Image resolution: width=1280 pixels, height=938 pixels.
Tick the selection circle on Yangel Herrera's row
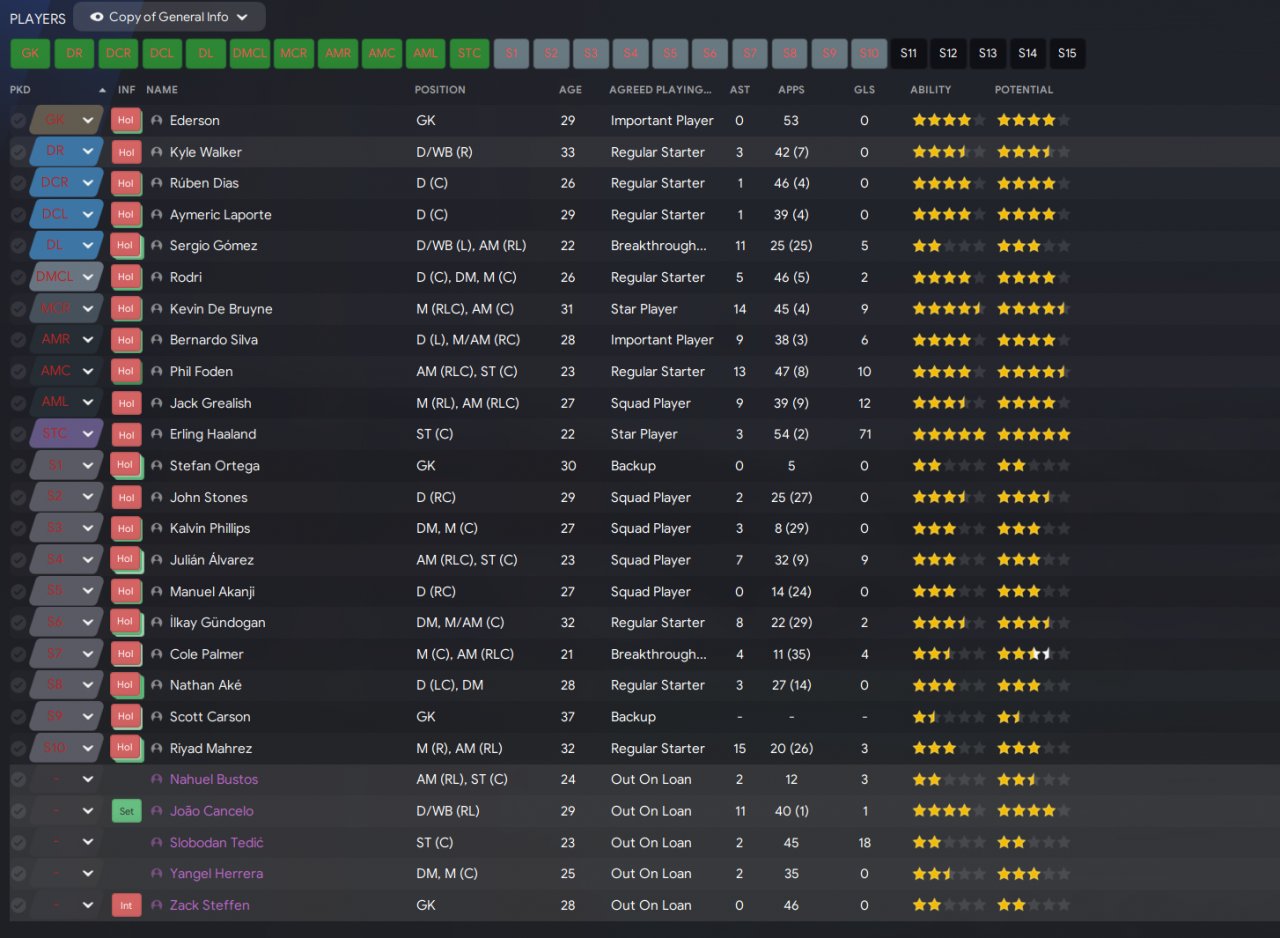(18, 874)
